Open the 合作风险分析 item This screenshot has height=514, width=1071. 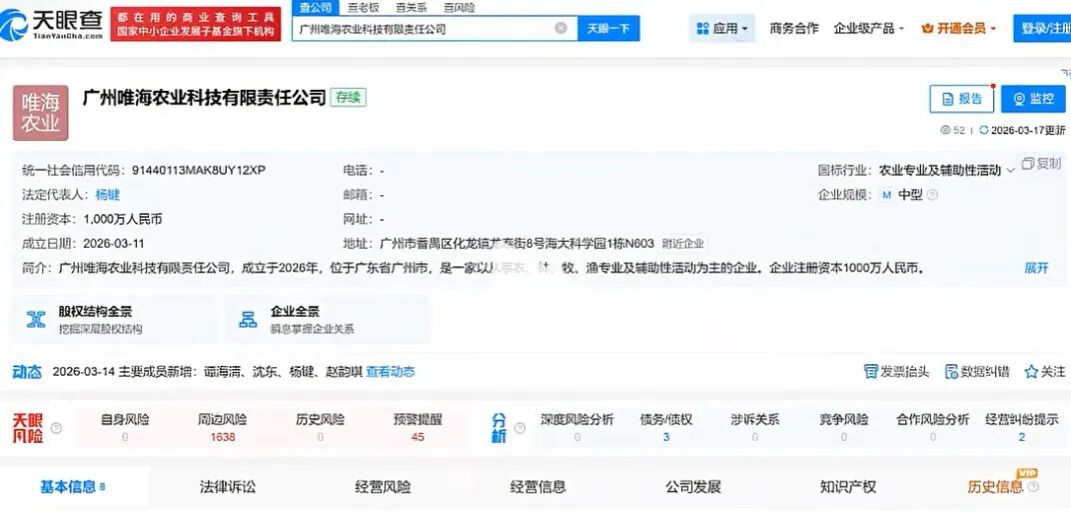coord(932,428)
